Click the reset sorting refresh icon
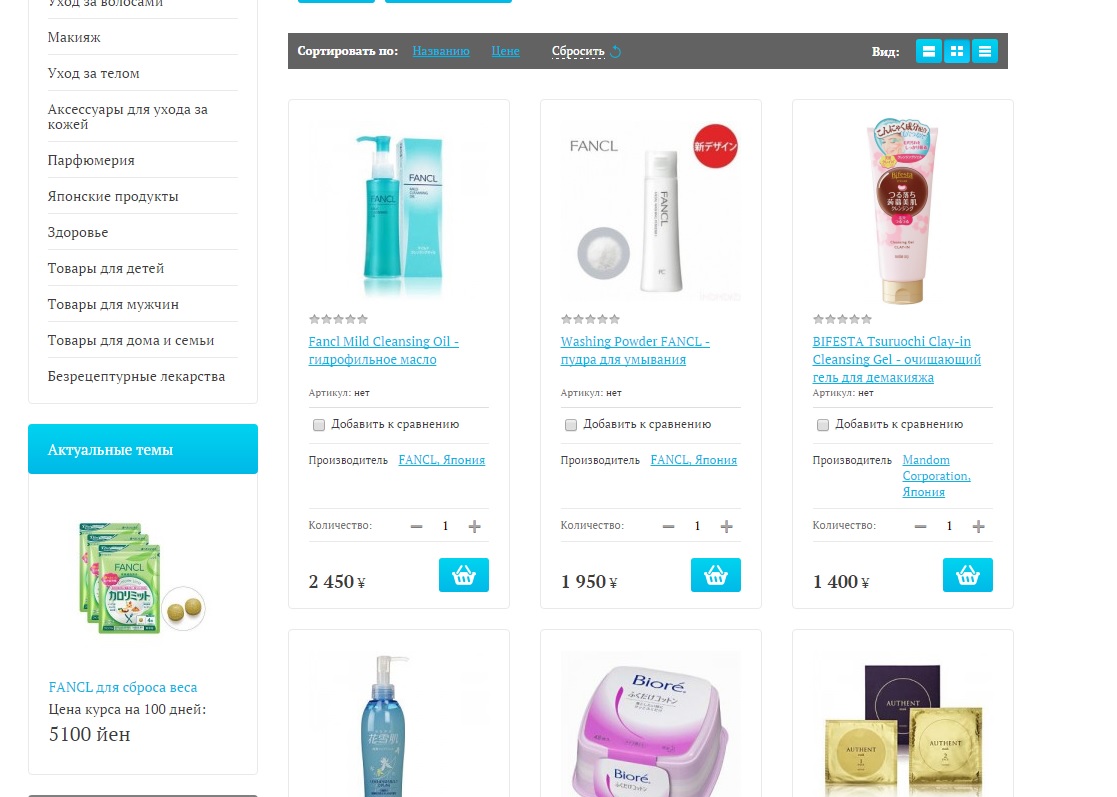The height and width of the screenshot is (797, 1117). point(616,51)
